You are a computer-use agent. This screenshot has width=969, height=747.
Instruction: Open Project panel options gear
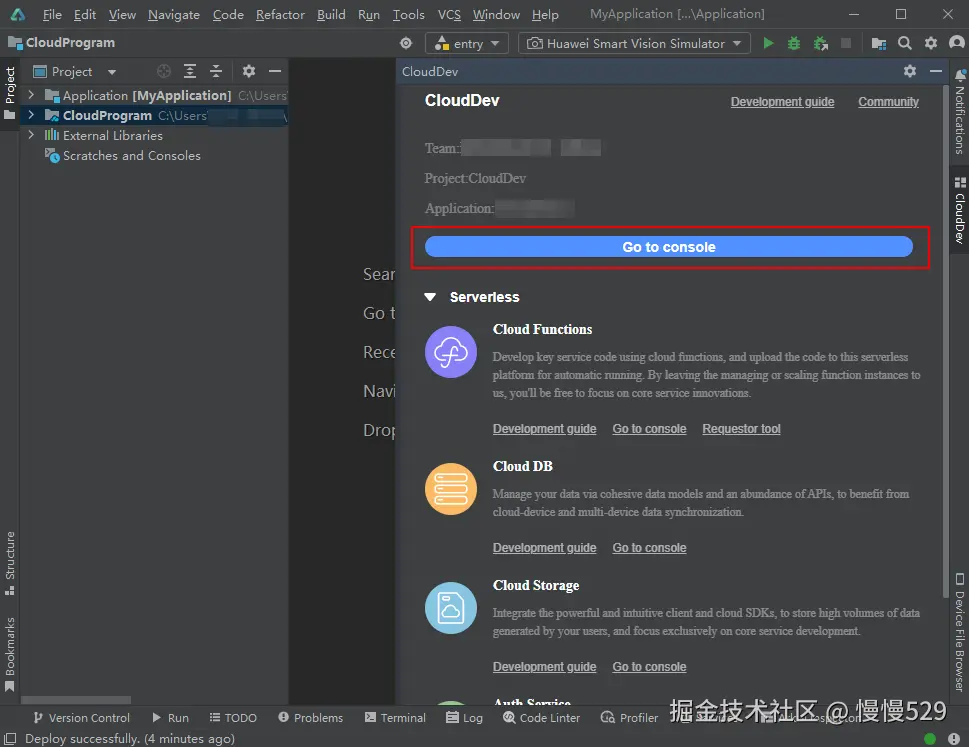click(249, 72)
